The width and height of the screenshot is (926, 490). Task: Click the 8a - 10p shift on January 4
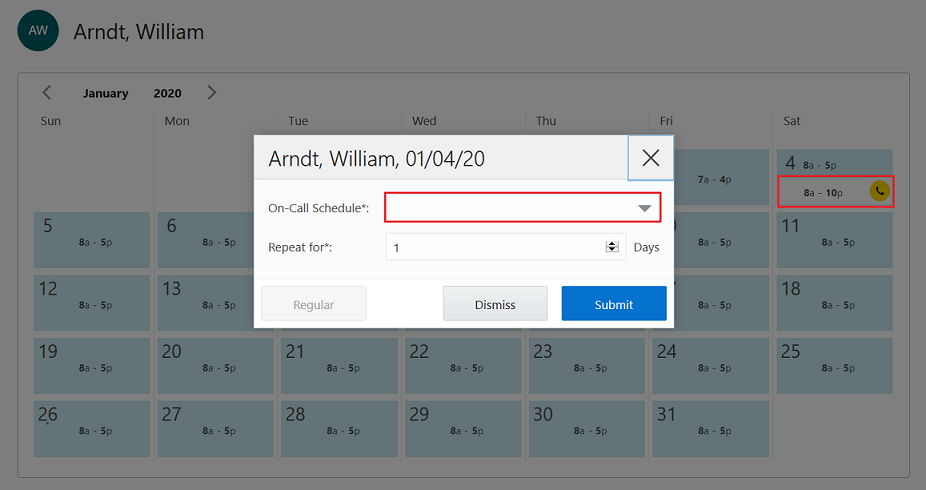tap(823, 192)
